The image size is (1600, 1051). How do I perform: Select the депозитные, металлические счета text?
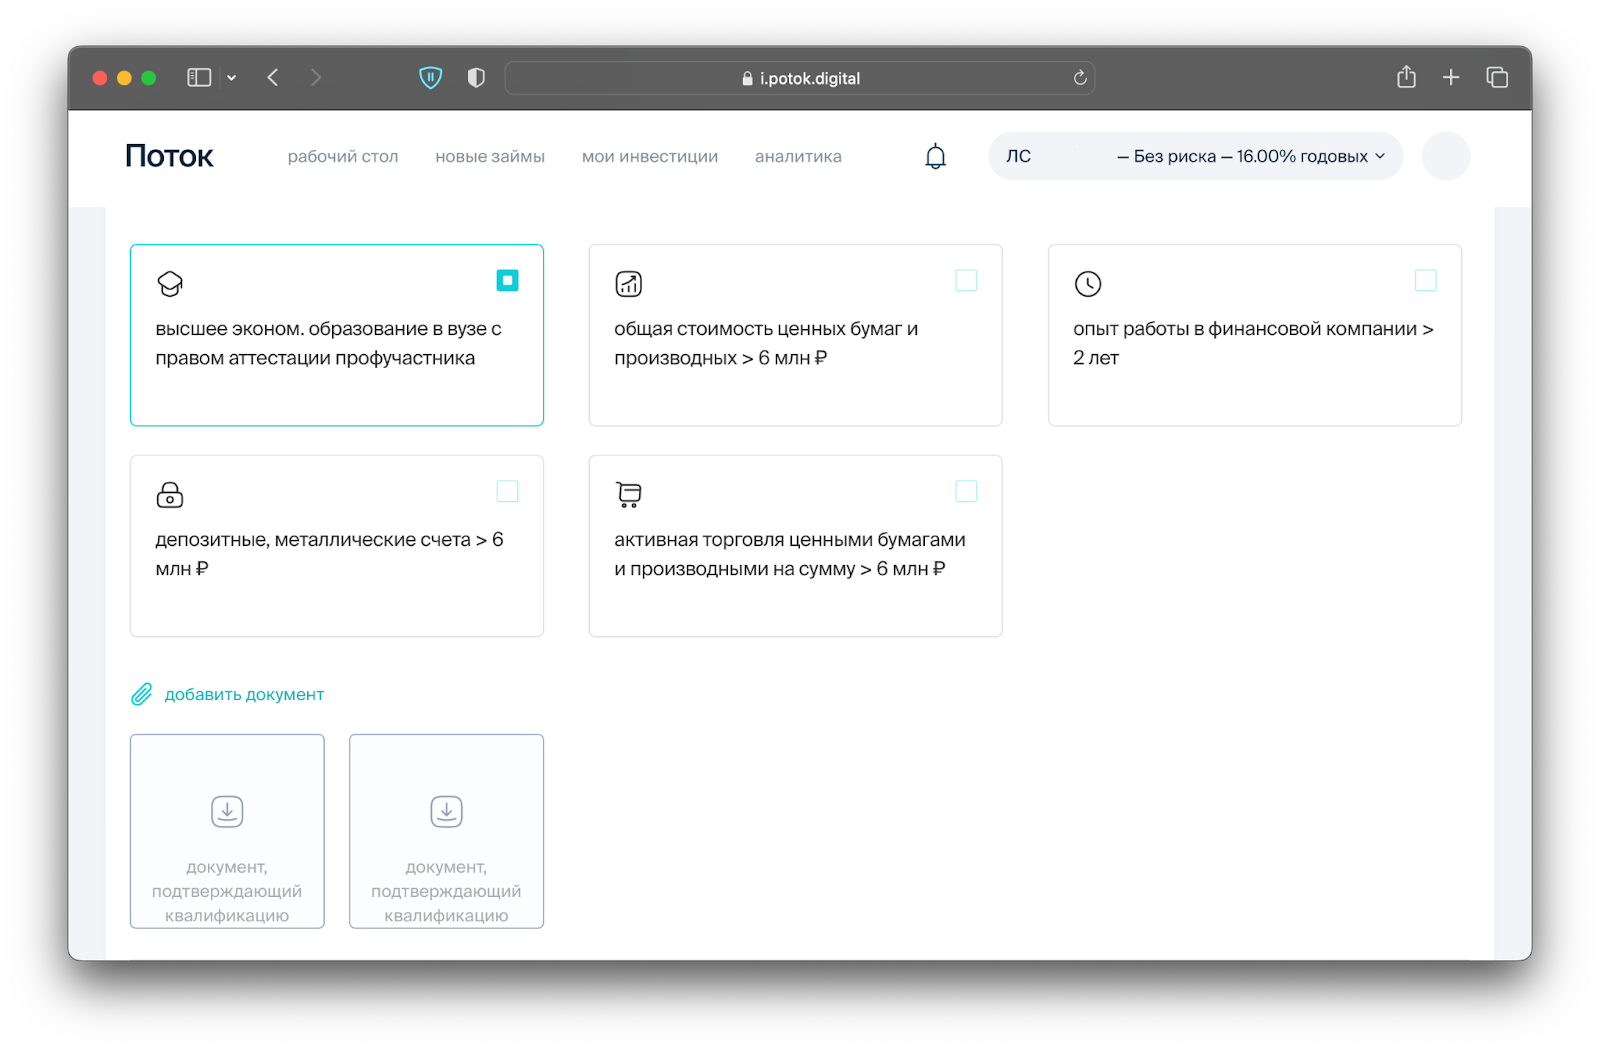click(329, 554)
